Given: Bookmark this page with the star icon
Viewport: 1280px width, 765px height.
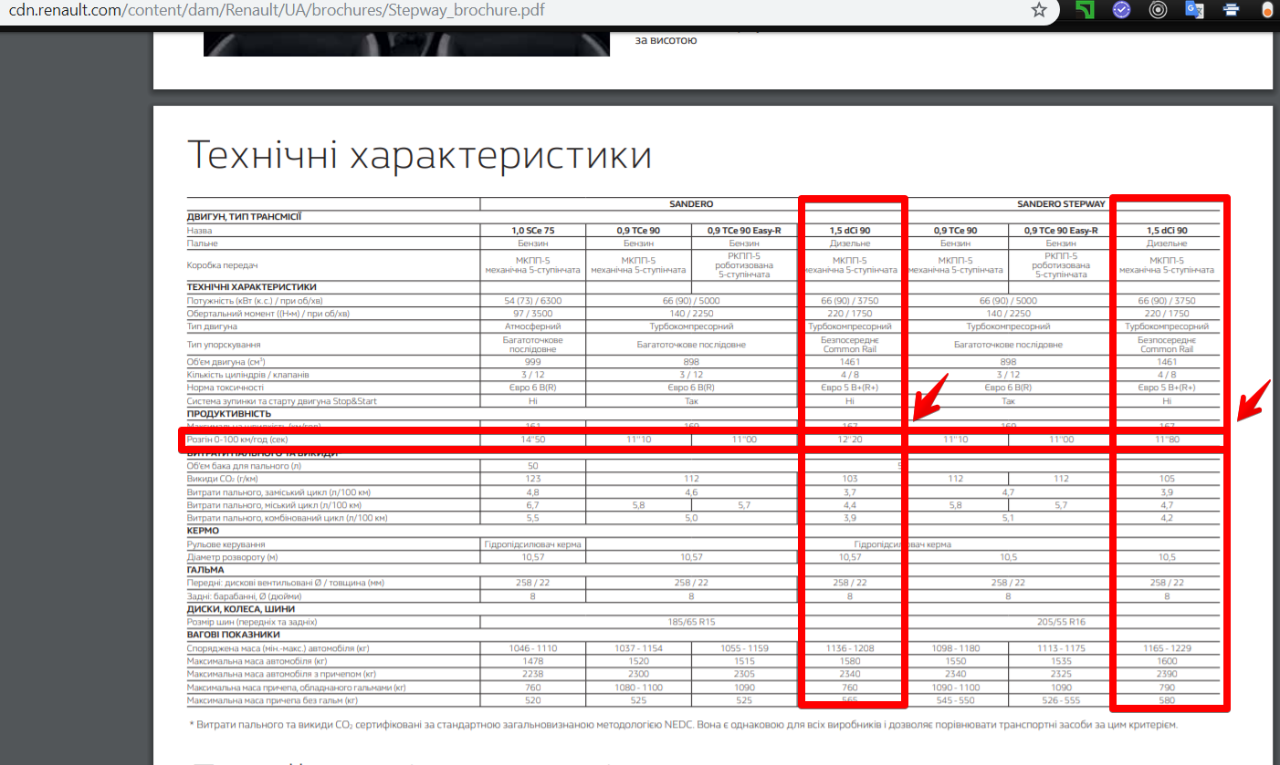Looking at the screenshot, I should [1039, 10].
